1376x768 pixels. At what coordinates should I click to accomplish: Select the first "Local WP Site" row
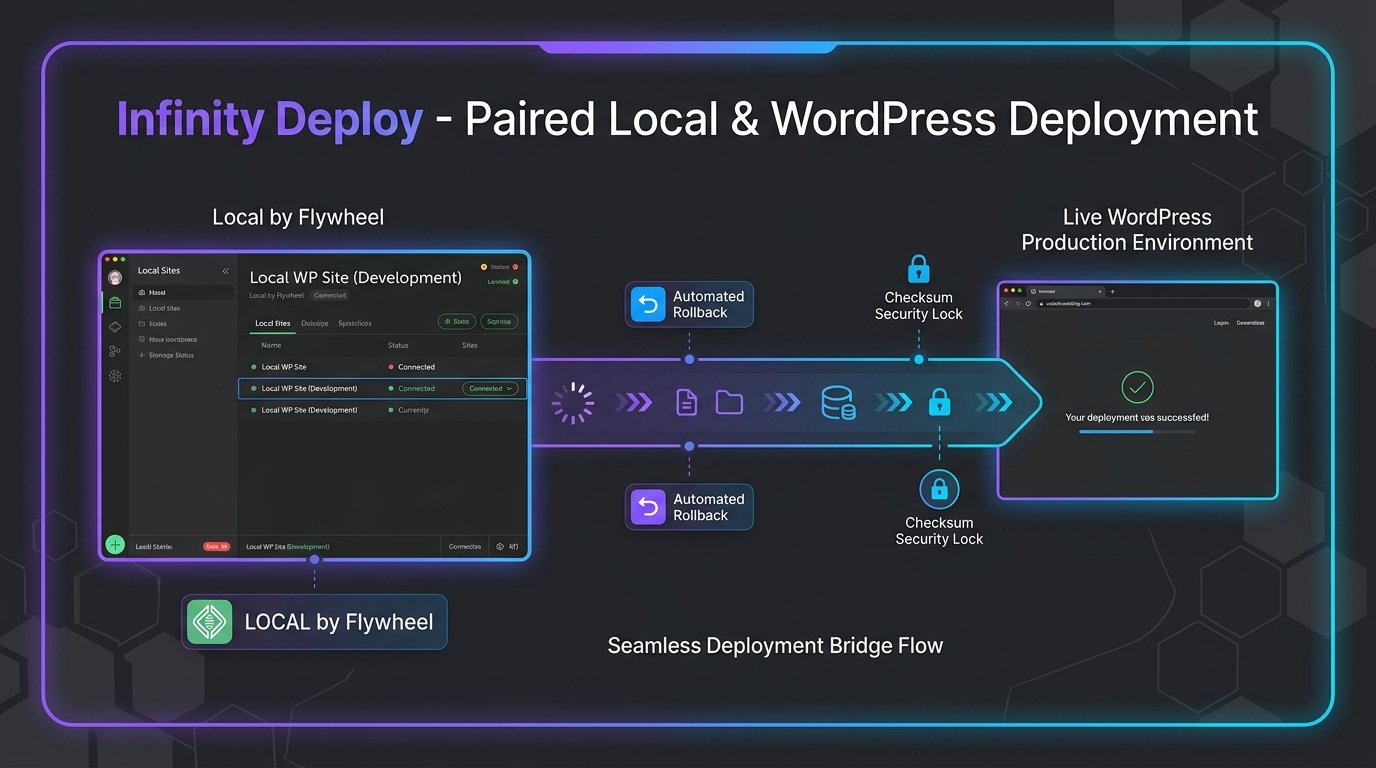(x=382, y=367)
